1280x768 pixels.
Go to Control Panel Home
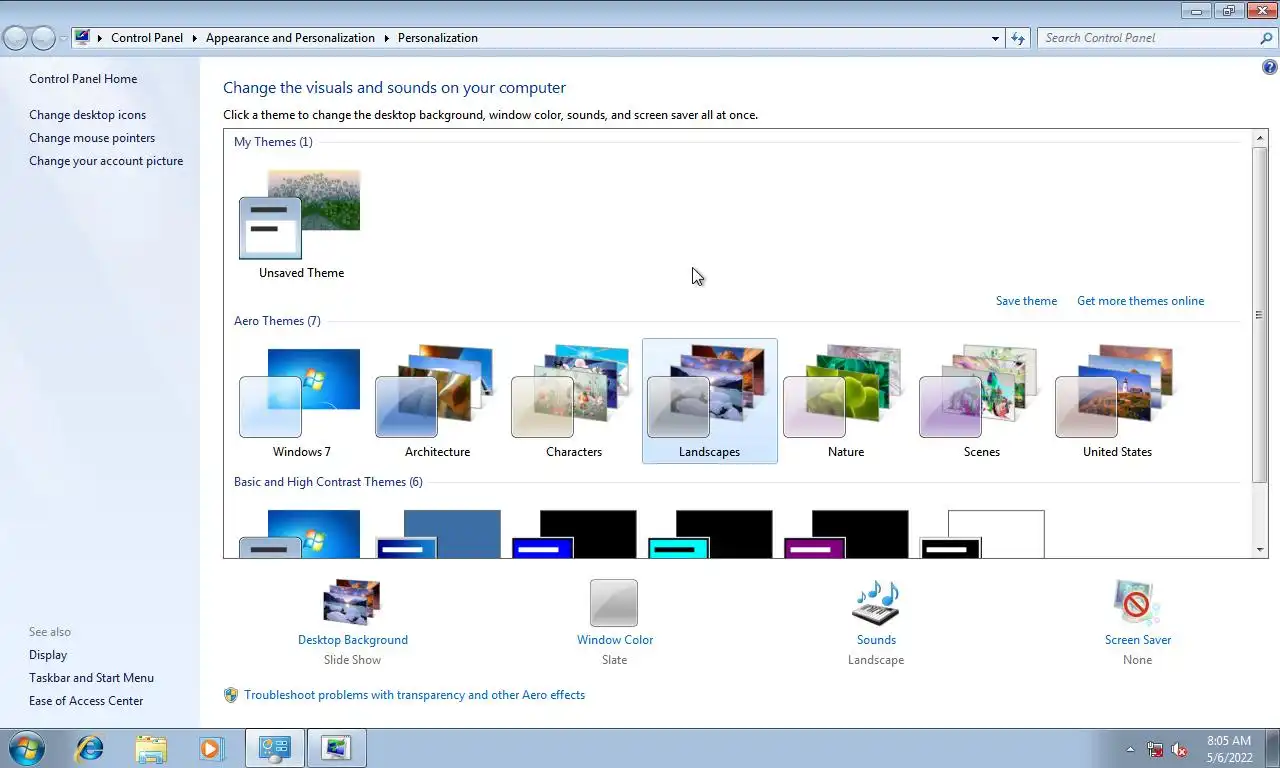coord(83,79)
